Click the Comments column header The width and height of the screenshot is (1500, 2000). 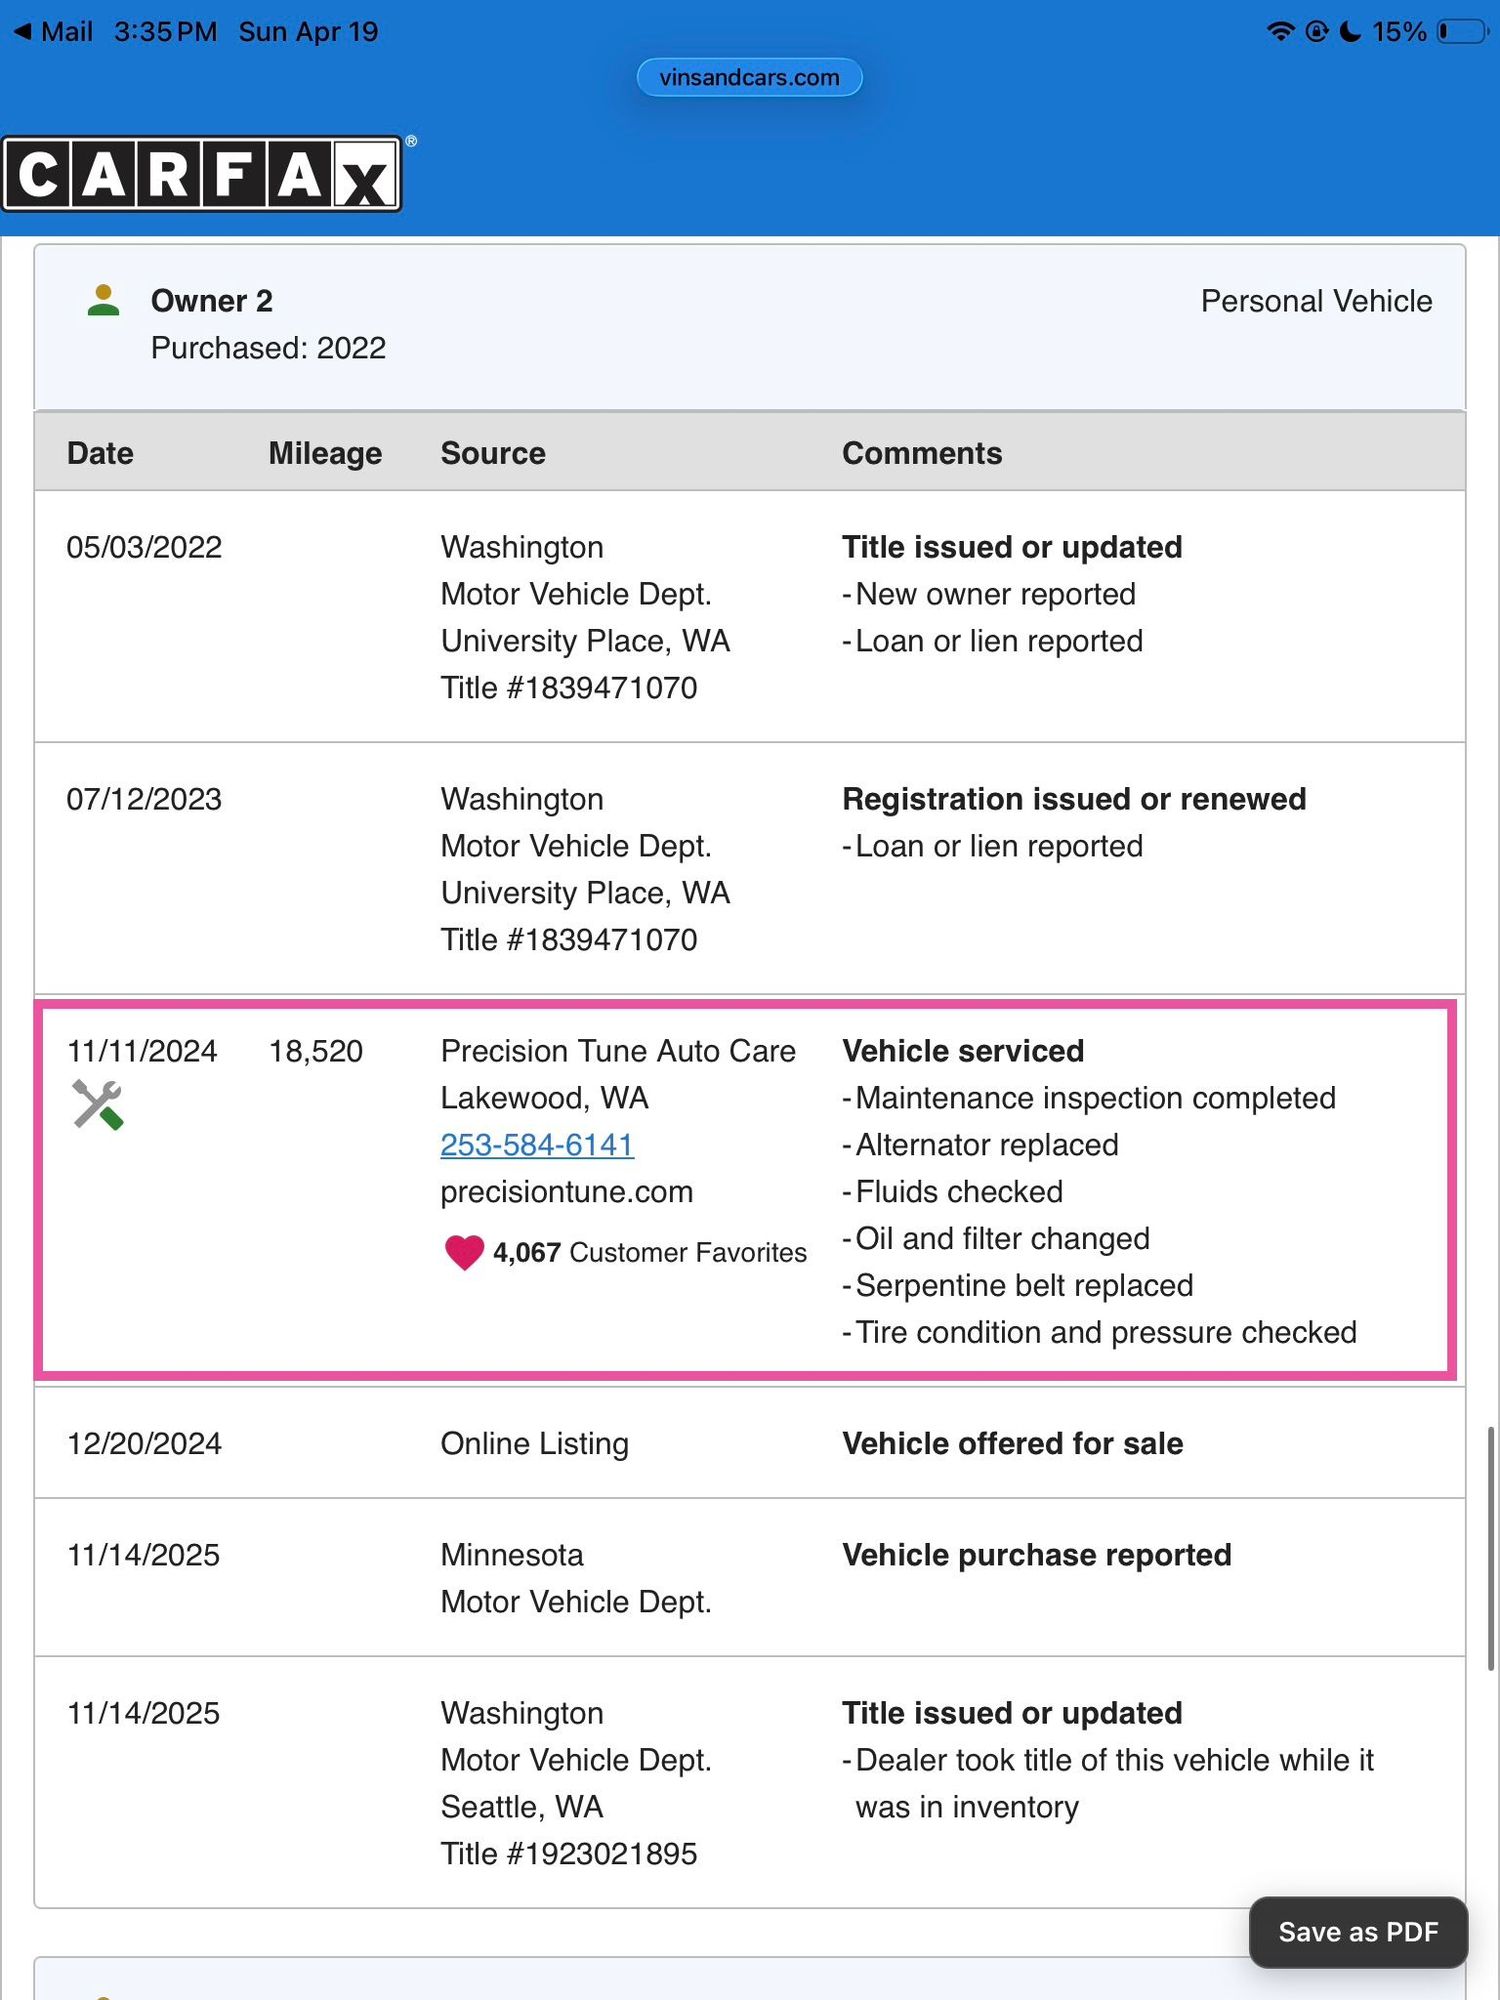[921, 453]
